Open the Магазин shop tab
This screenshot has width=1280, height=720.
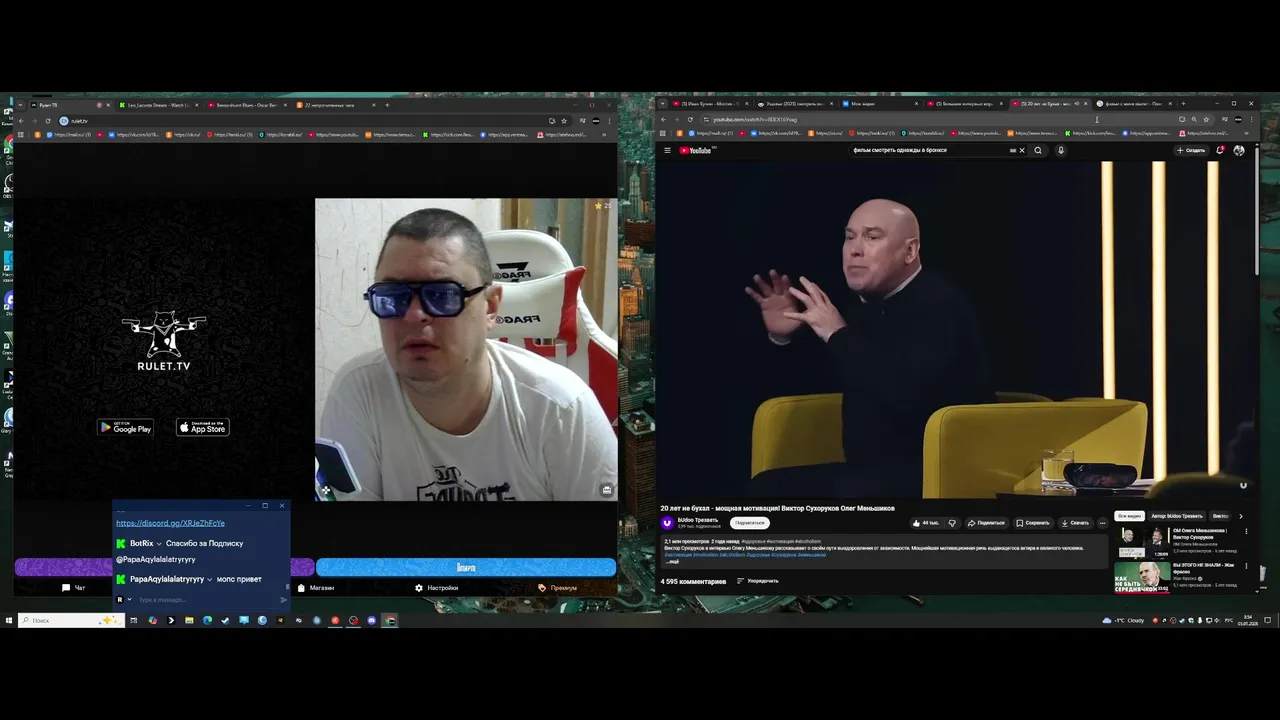[x=316, y=588]
